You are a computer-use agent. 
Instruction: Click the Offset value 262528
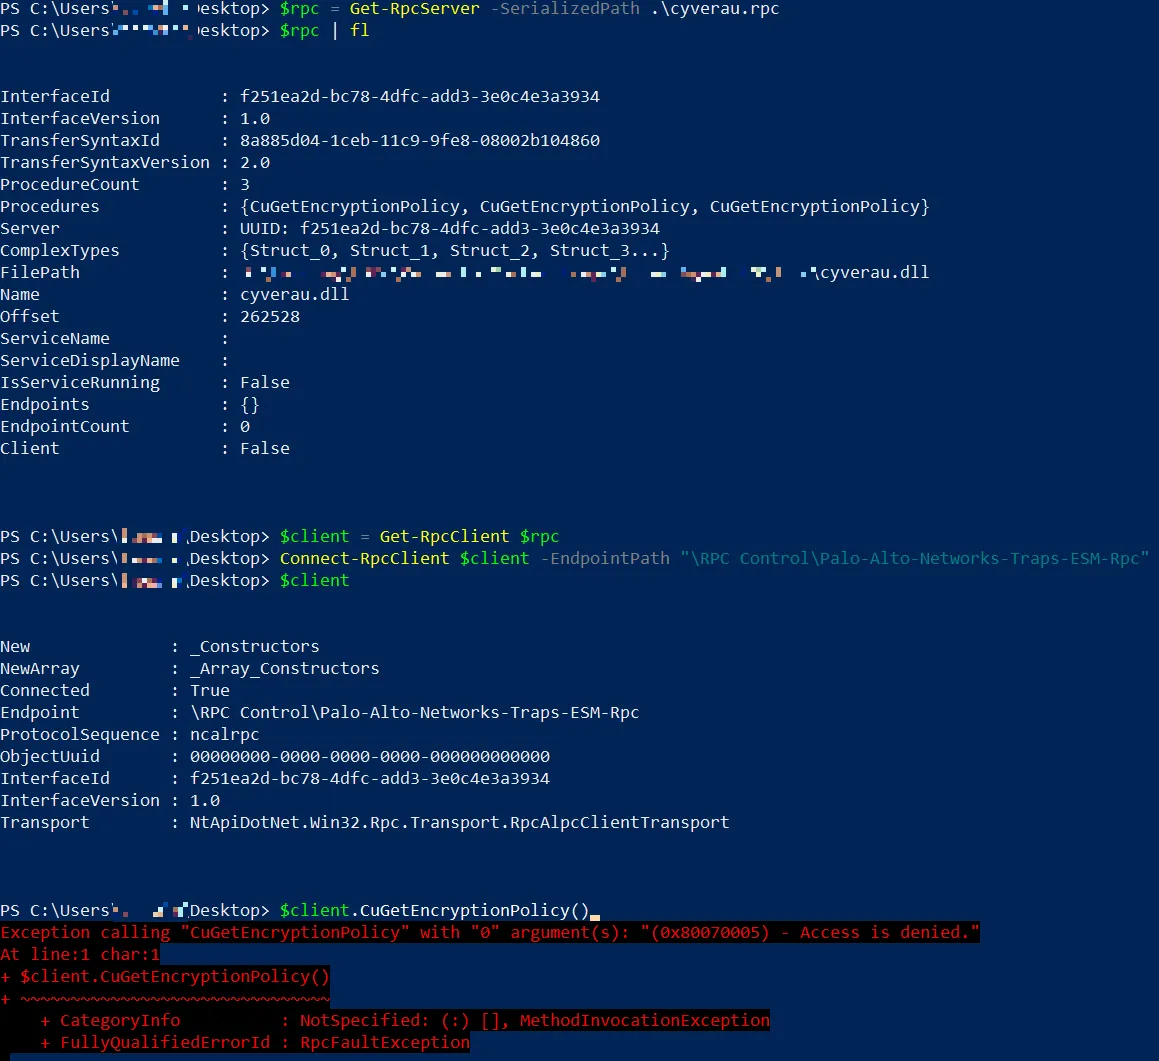[x=270, y=316]
